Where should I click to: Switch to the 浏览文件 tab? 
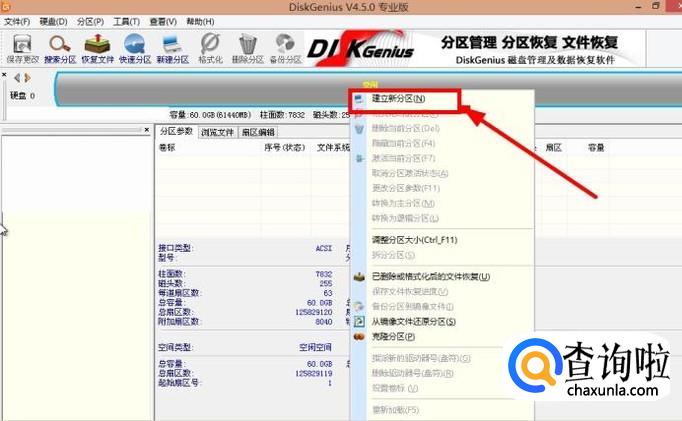pyautogui.click(x=217, y=133)
